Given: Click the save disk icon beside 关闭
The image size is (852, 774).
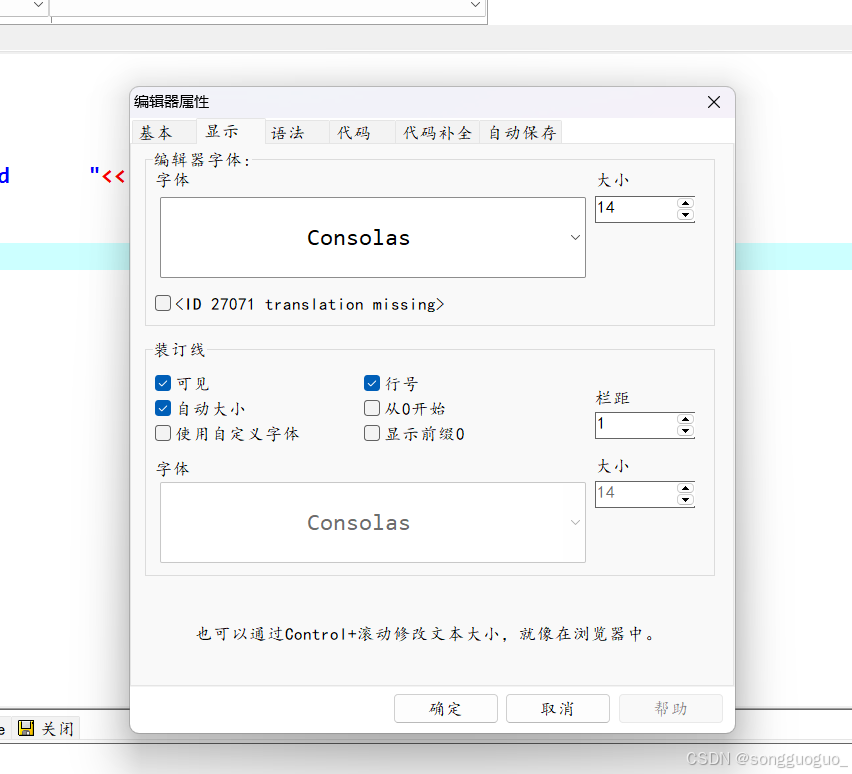Looking at the screenshot, I should pos(25,728).
